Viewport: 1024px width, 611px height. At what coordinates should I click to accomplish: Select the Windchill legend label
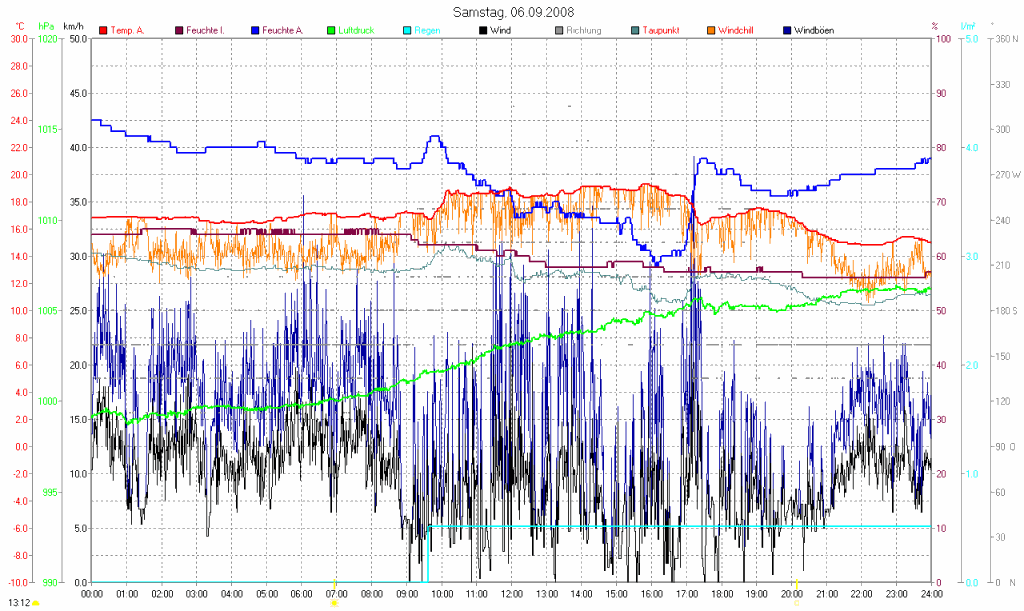pos(738,31)
